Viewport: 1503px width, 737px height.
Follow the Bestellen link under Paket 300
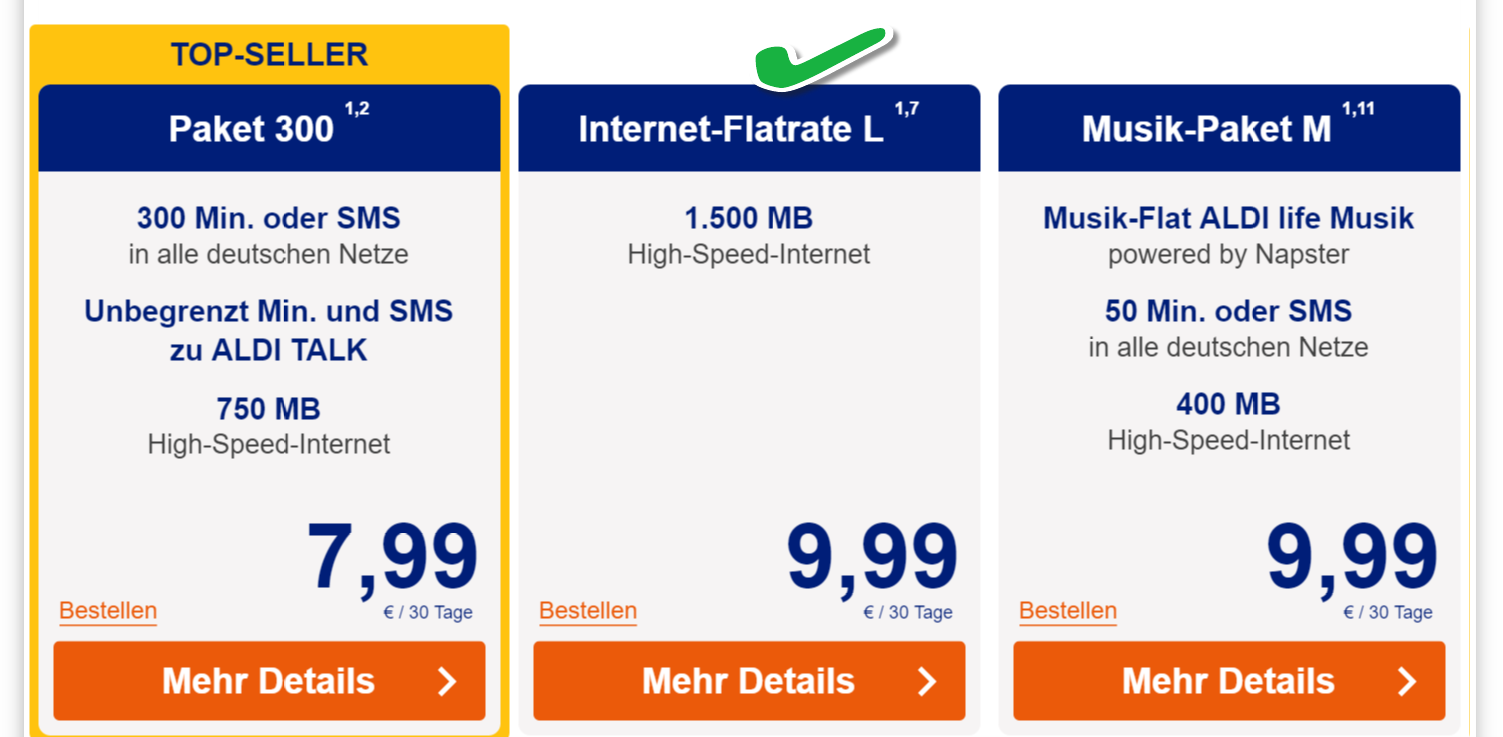pyautogui.click(x=108, y=611)
